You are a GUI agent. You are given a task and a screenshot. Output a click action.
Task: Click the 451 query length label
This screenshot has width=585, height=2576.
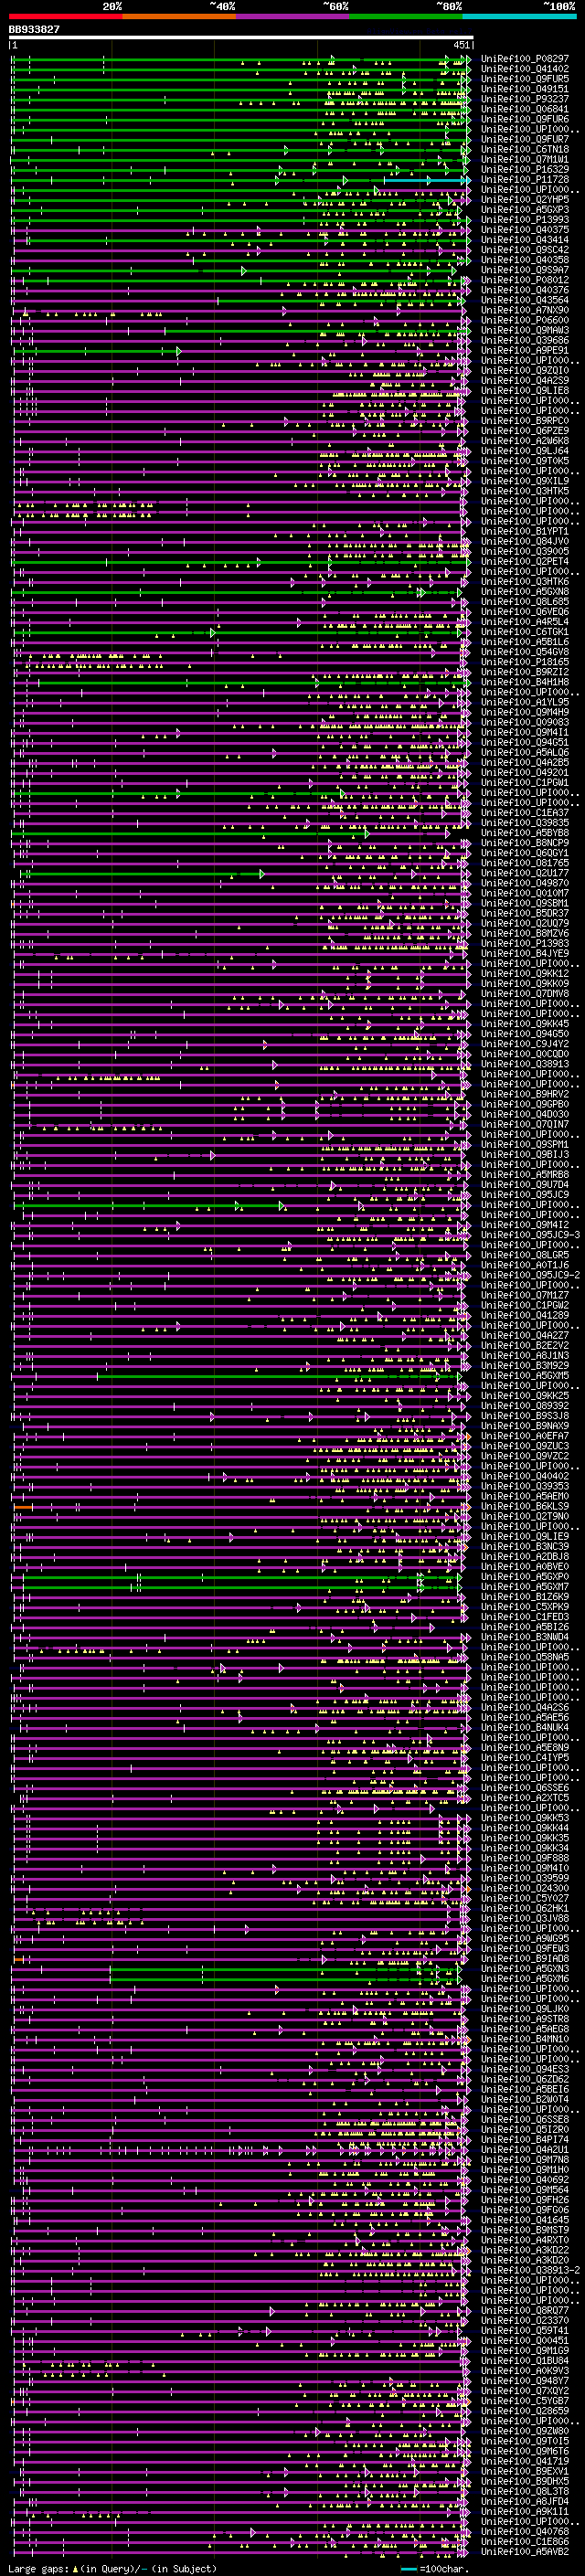point(461,45)
